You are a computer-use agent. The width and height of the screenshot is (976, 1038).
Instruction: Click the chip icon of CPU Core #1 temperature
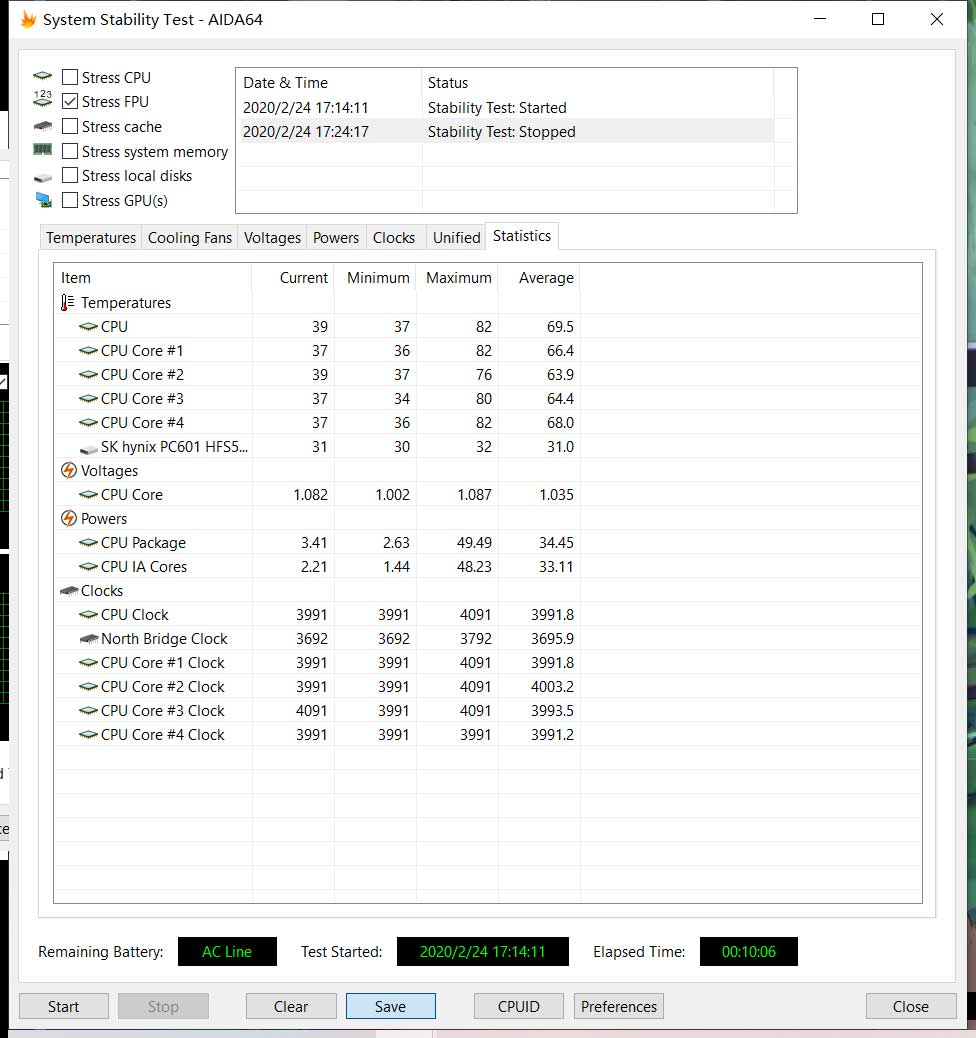click(x=88, y=350)
